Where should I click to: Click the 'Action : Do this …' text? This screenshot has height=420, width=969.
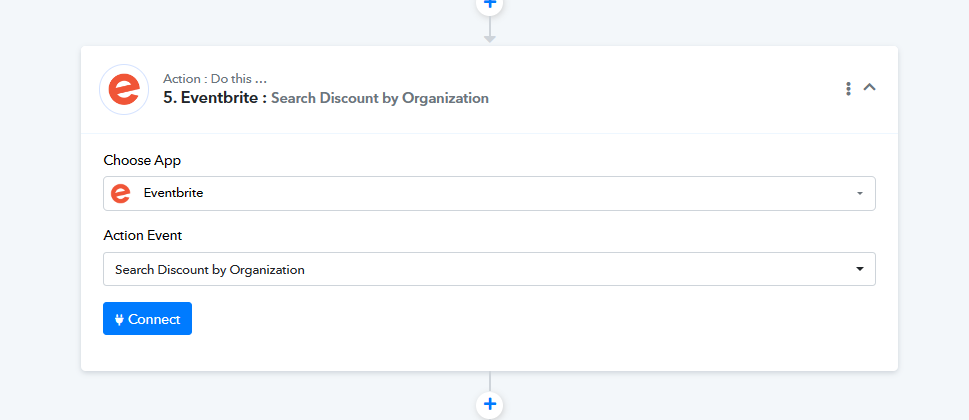pos(215,79)
